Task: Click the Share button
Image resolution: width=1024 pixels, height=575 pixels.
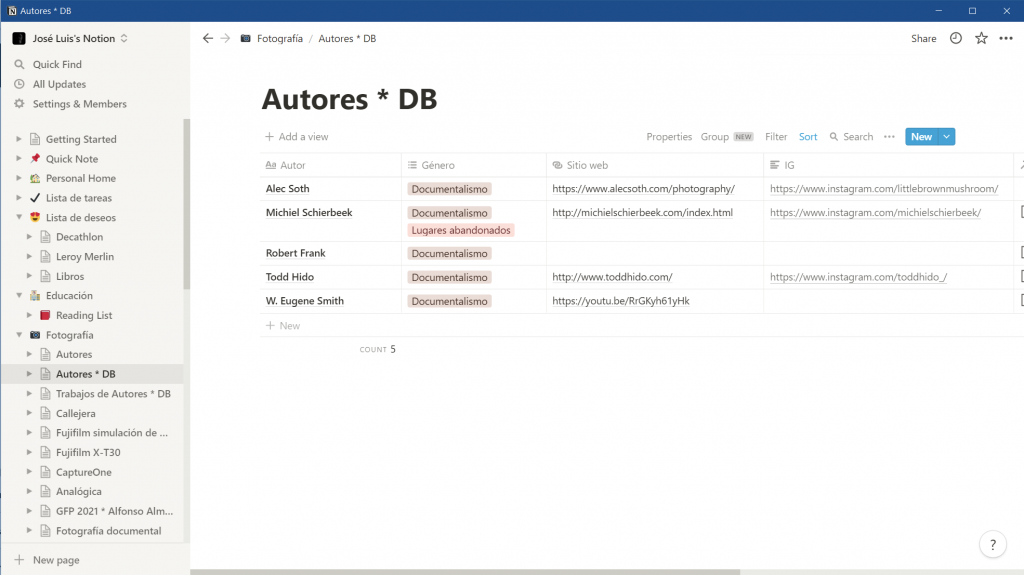Action: point(923,39)
